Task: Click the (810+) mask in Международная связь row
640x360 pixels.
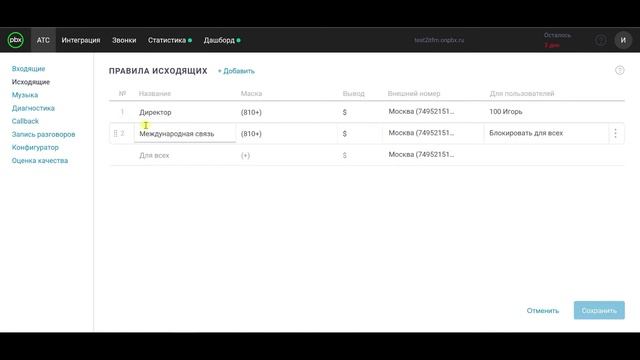Action: (251, 133)
